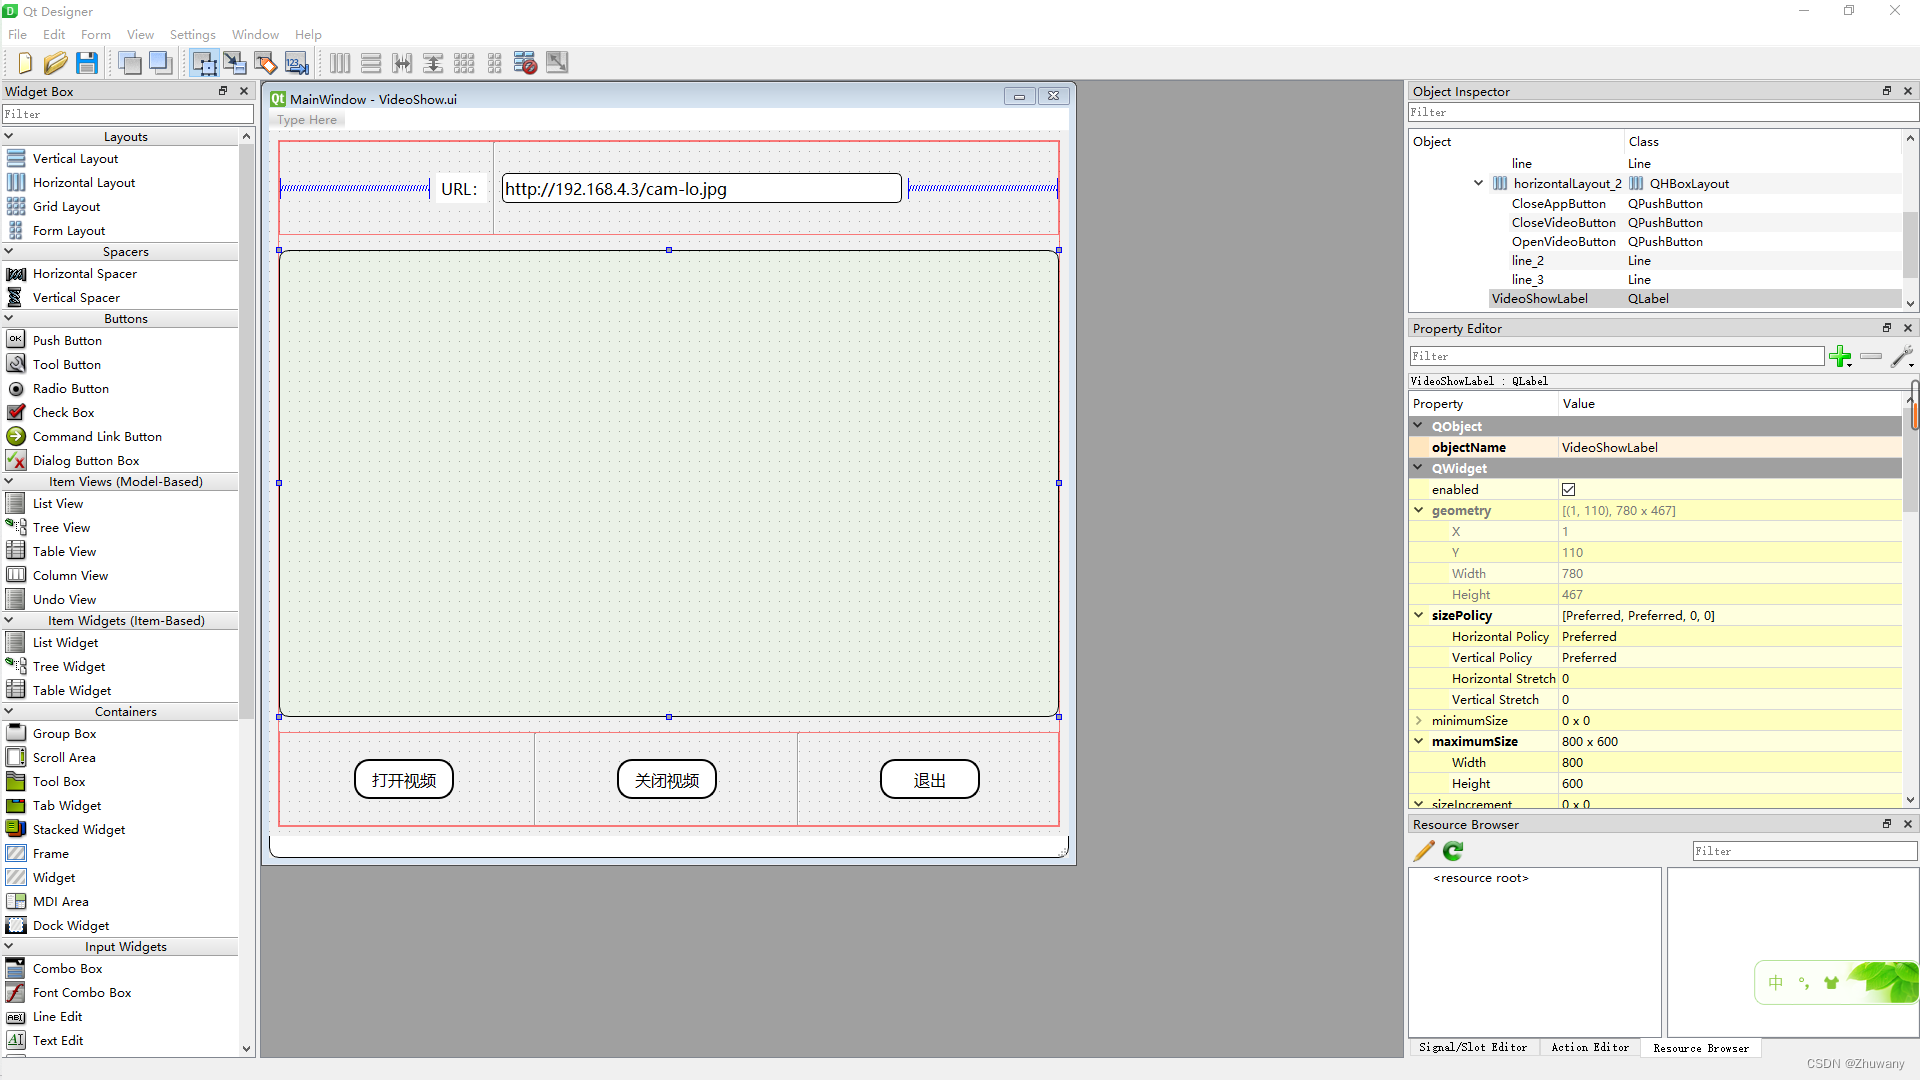The height and width of the screenshot is (1080, 1920).
Task: Reload resources with green refresh icon
Action: 1453,851
